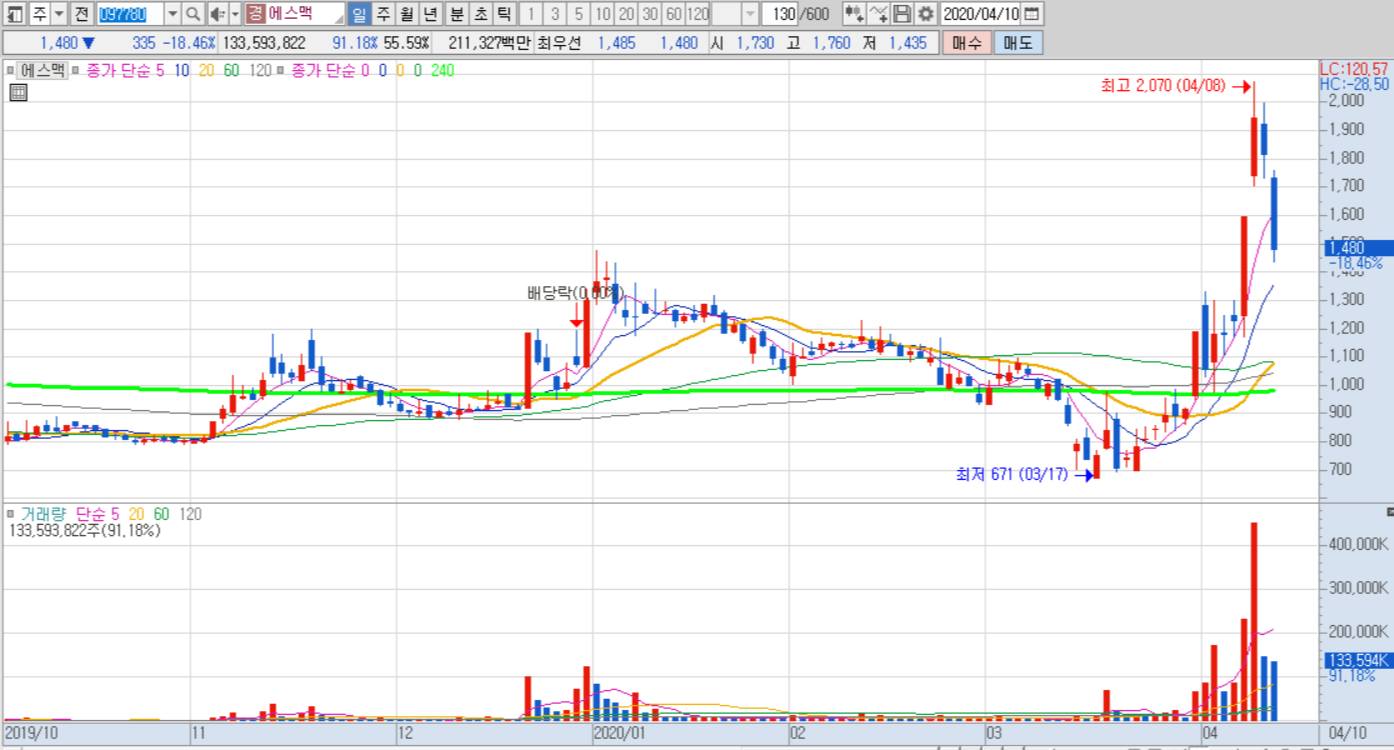Click the 거래량 단순 5 20 60 120 legend
Screen dimensions: 1394x750
click(x=111, y=514)
